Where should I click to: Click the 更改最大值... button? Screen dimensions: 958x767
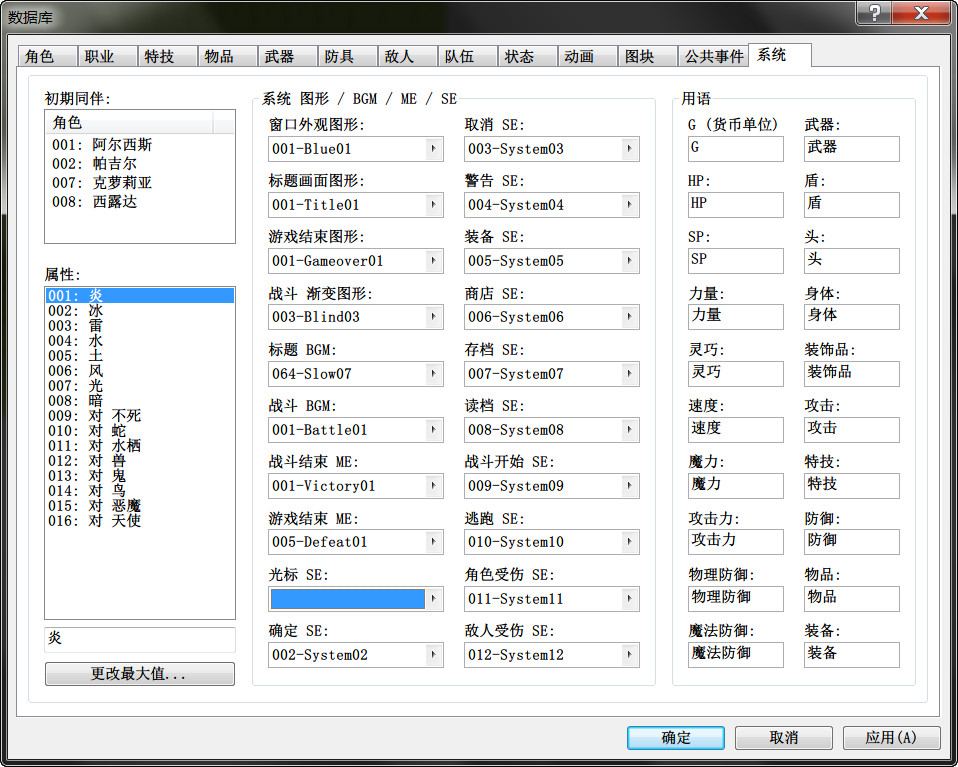140,673
